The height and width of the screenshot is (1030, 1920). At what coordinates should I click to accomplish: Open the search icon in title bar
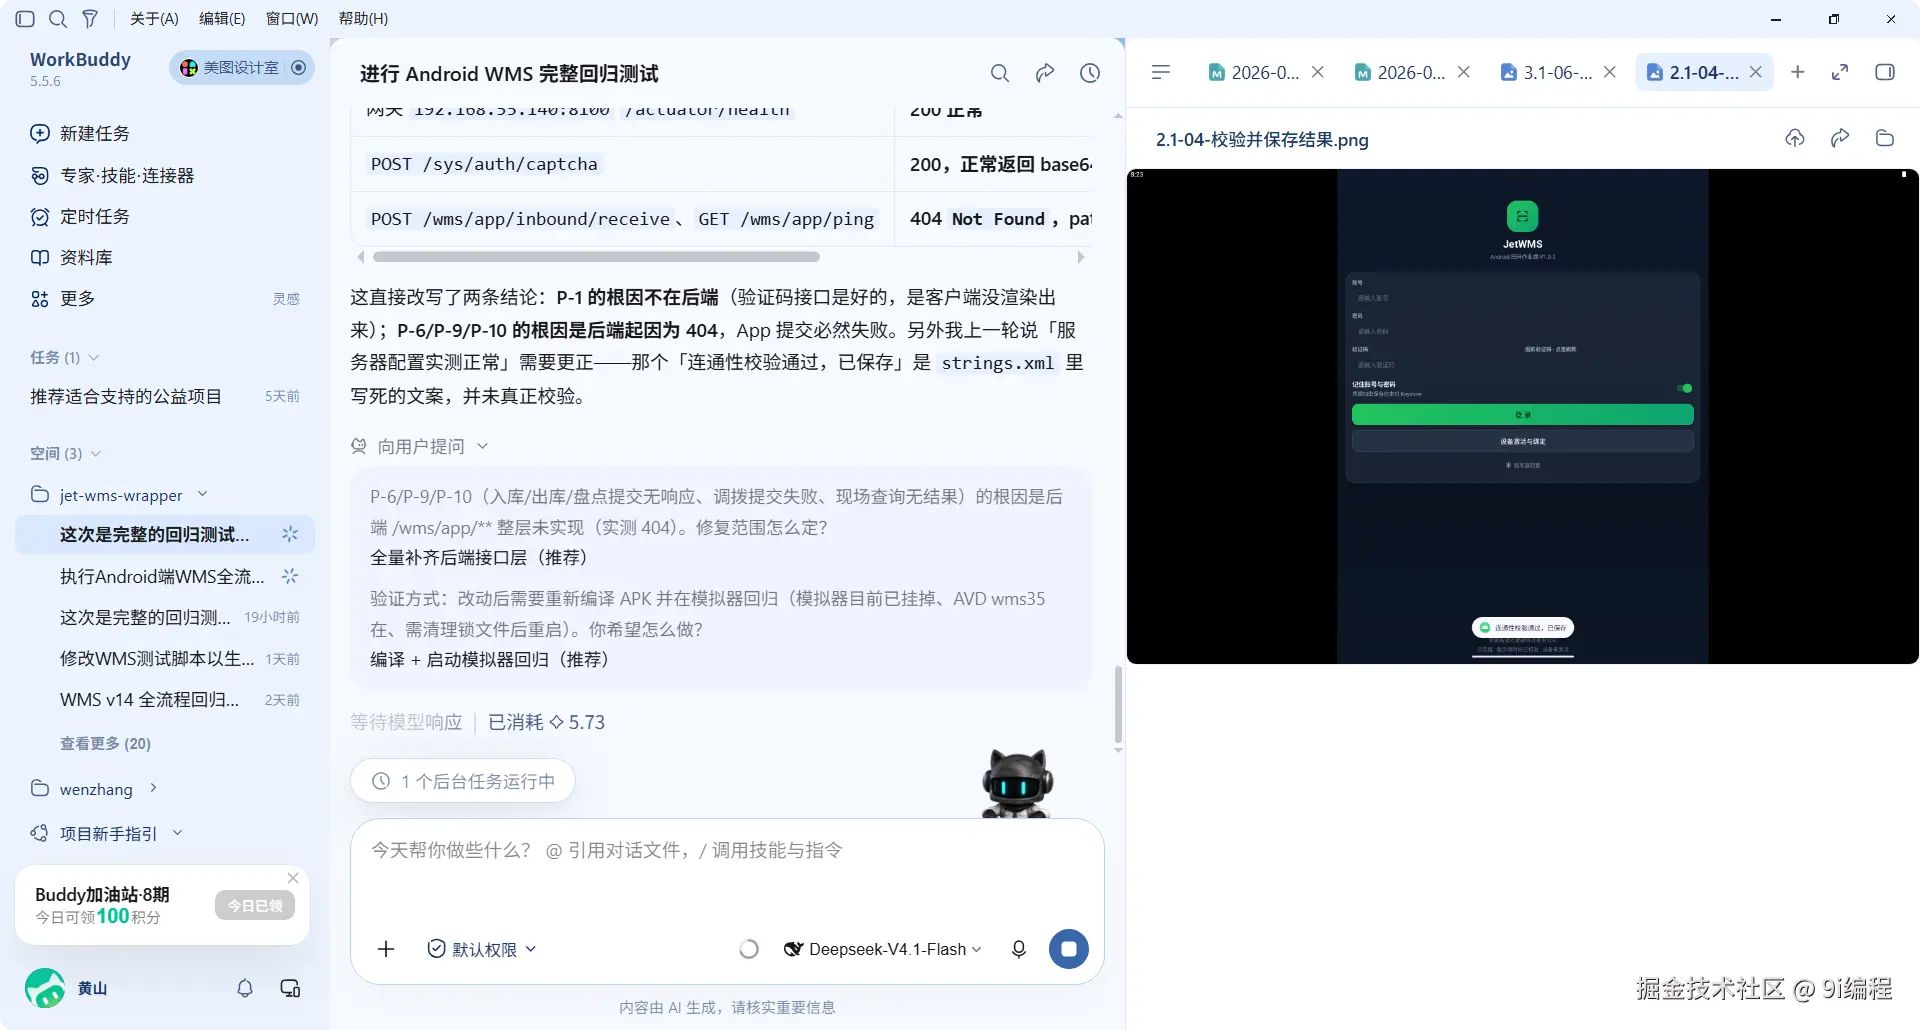[58, 19]
